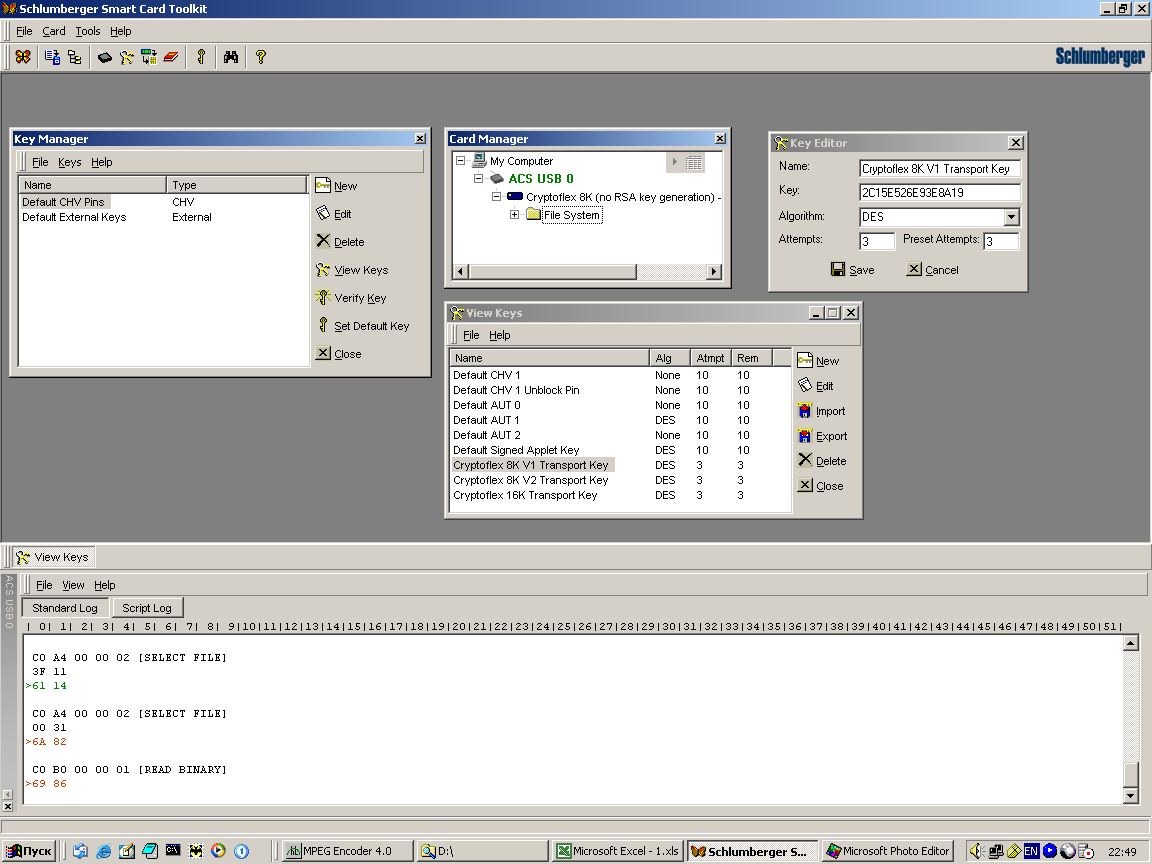Click Set Default Key button
1152x864 pixels.
(363, 325)
